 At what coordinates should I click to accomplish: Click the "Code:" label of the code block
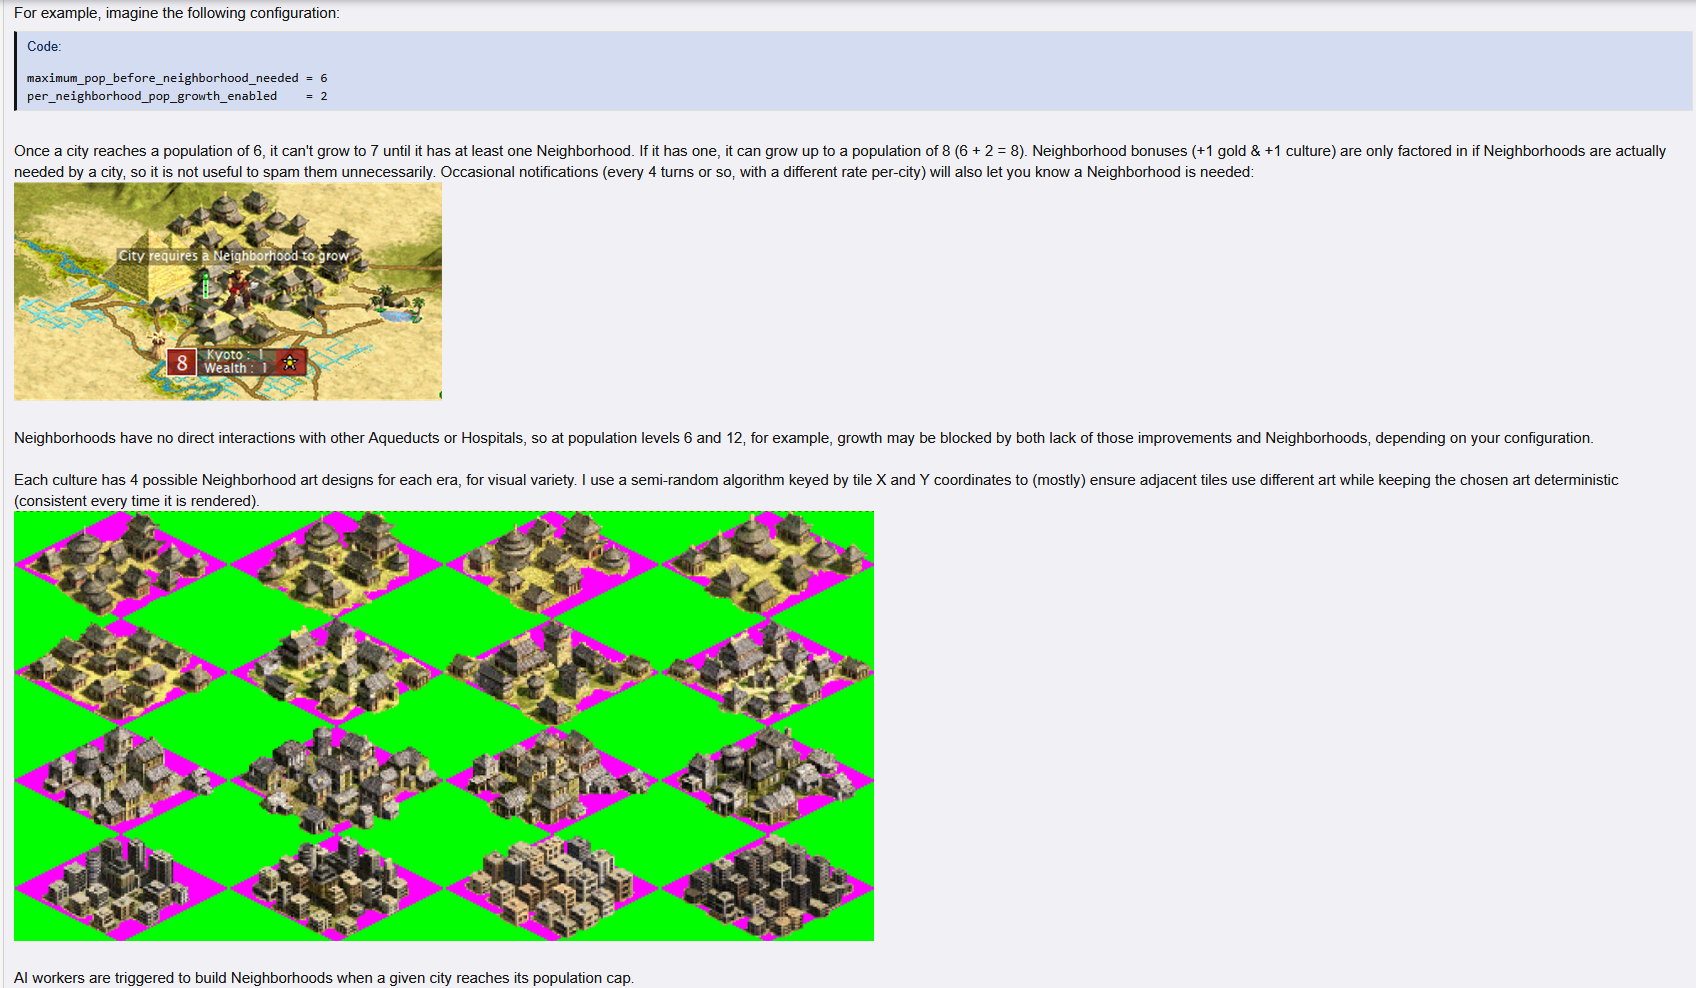(x=44, y=47)
